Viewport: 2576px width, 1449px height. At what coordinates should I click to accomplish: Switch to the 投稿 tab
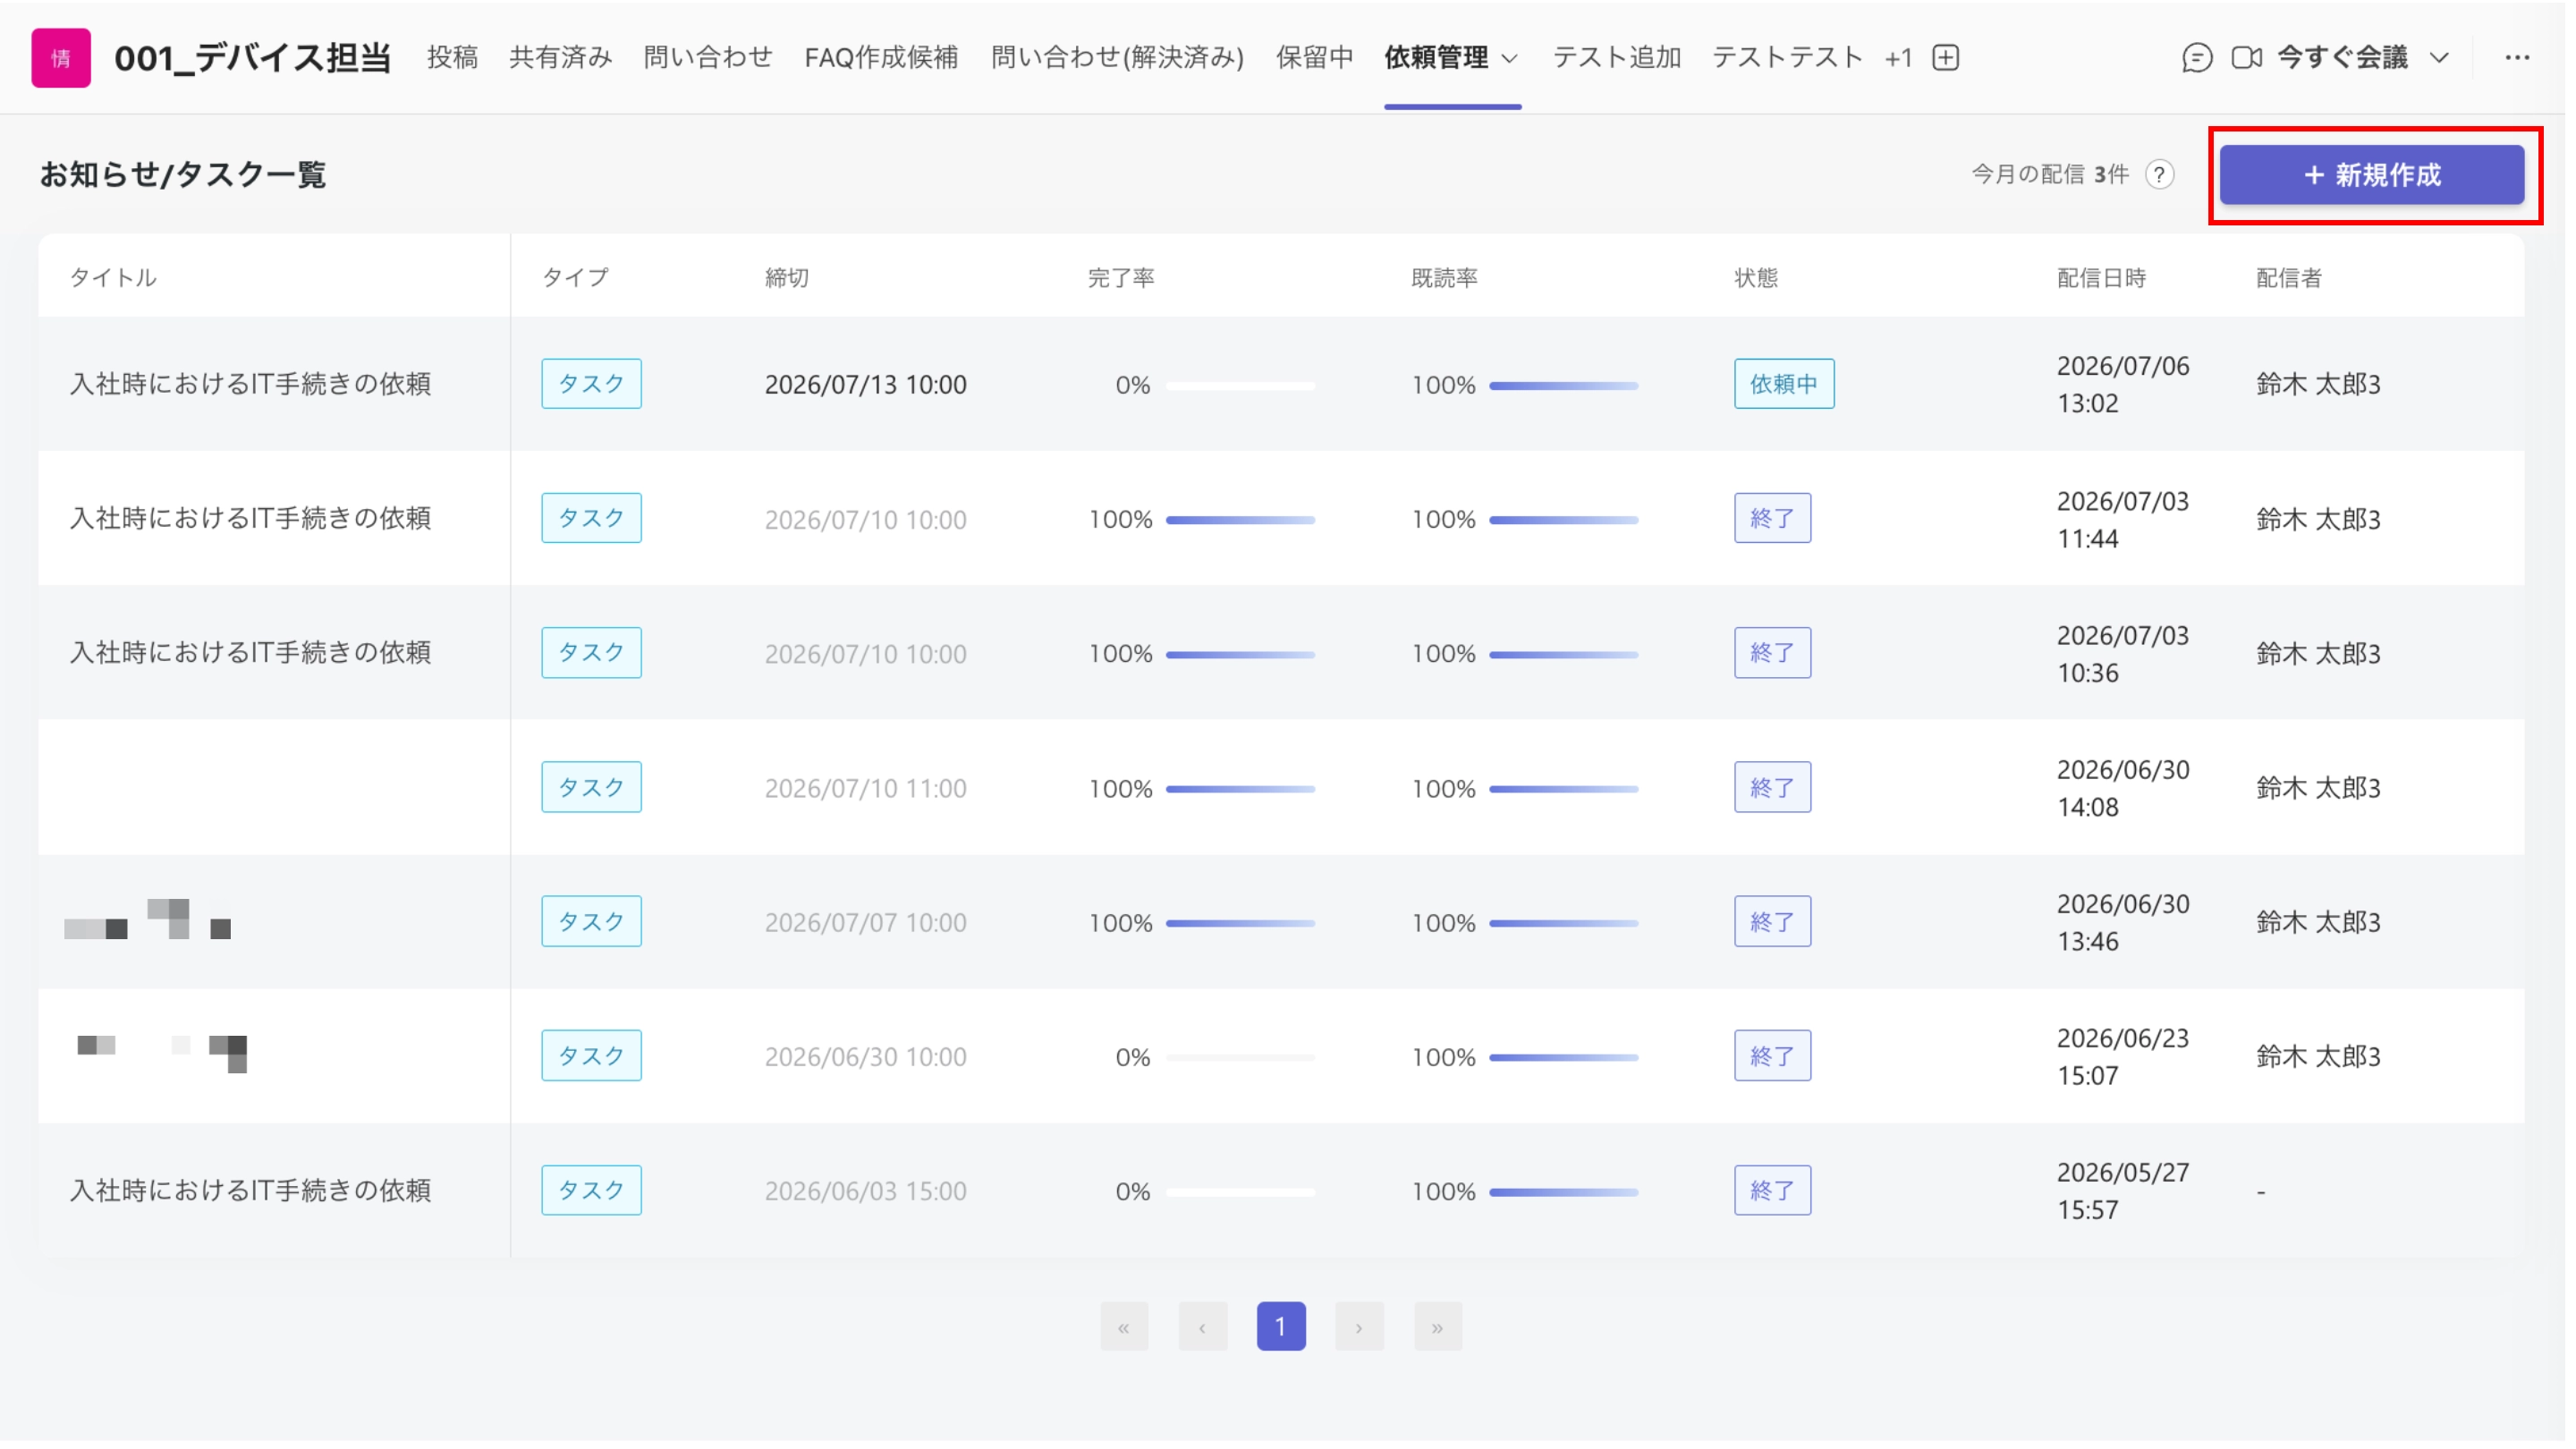453,58
